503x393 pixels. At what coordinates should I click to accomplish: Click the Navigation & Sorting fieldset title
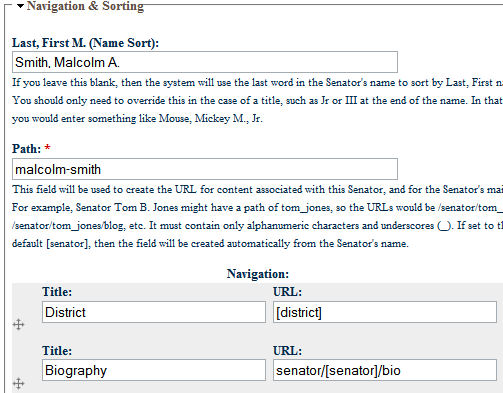coord(85,6)
